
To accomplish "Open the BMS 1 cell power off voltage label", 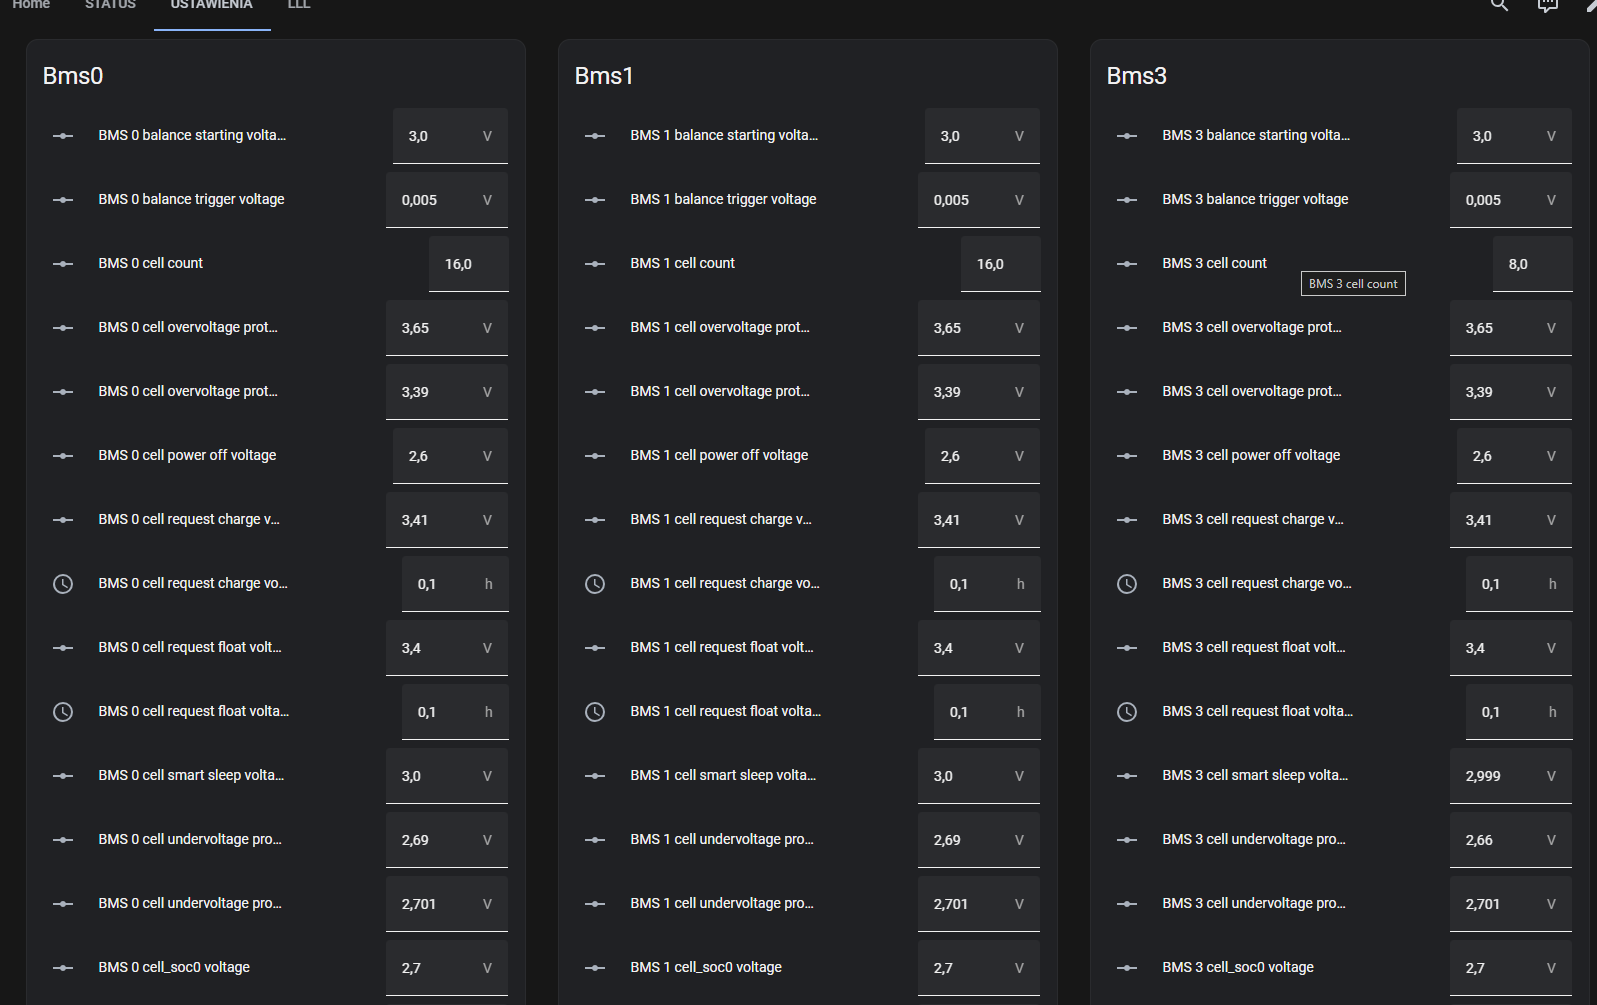I will 719,455.
